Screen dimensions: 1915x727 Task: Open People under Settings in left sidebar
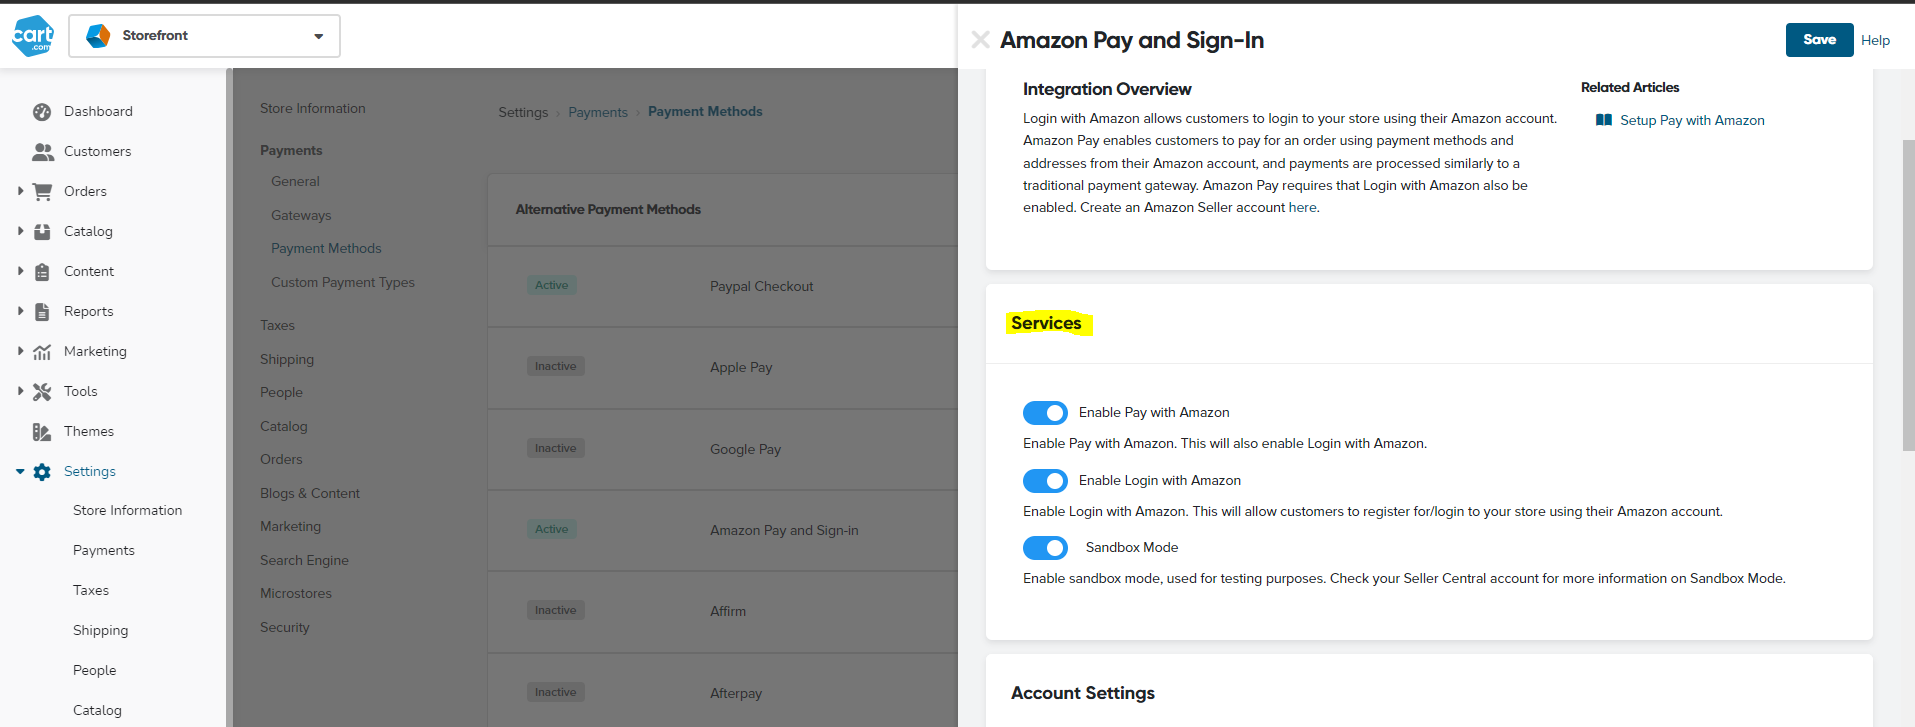tap(94, 670)
